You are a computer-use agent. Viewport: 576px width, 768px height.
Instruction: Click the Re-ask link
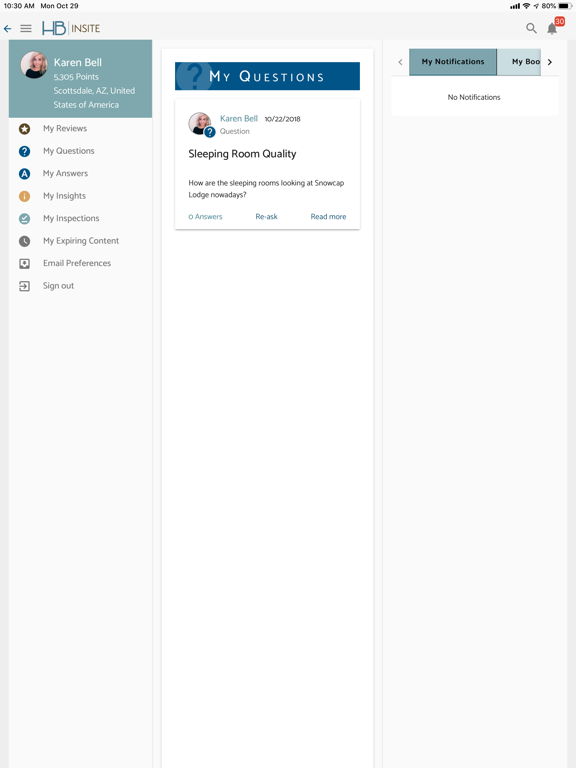(x=266, y=216)
